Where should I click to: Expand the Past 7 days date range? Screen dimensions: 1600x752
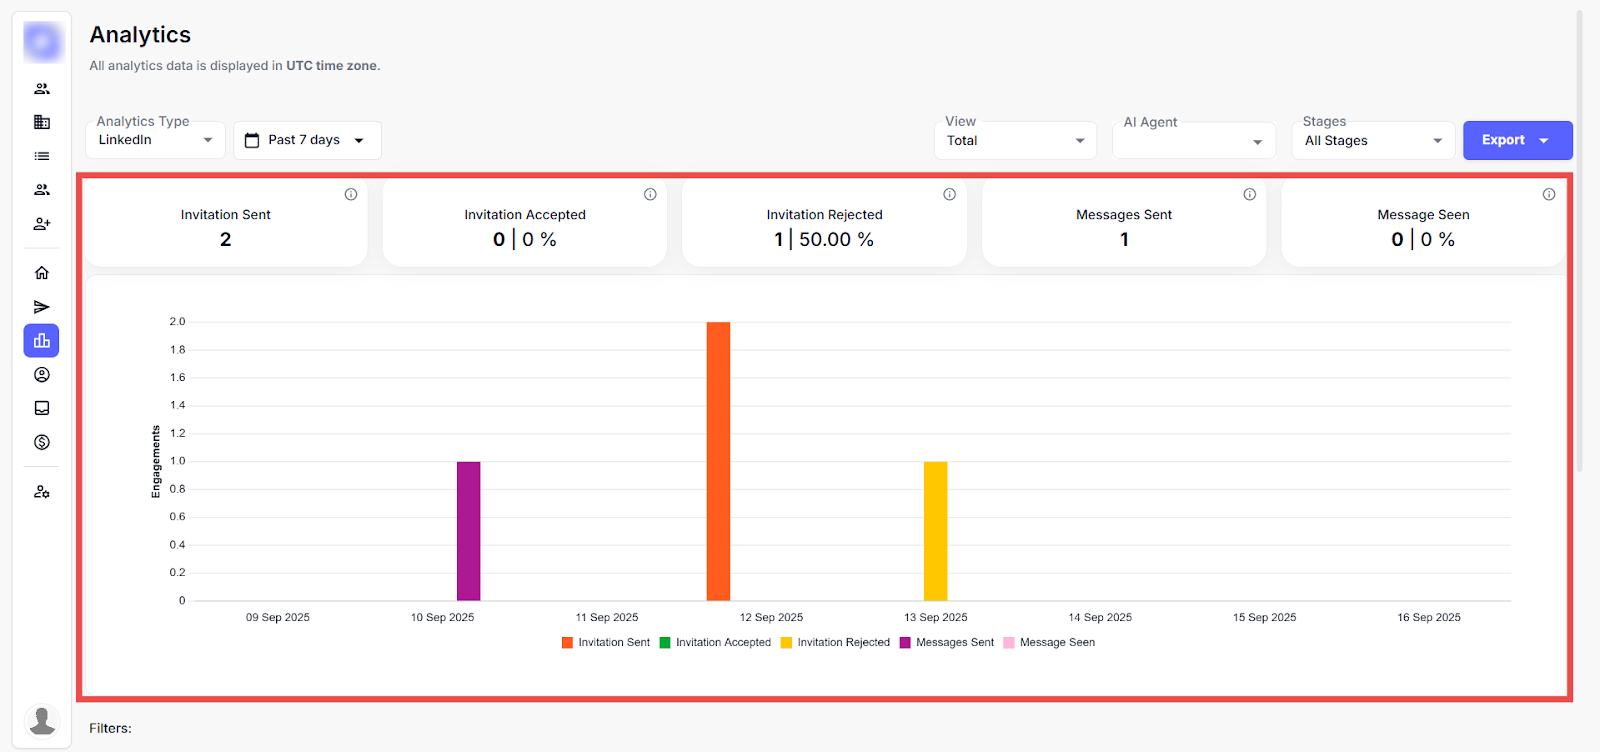coord(307,140)
